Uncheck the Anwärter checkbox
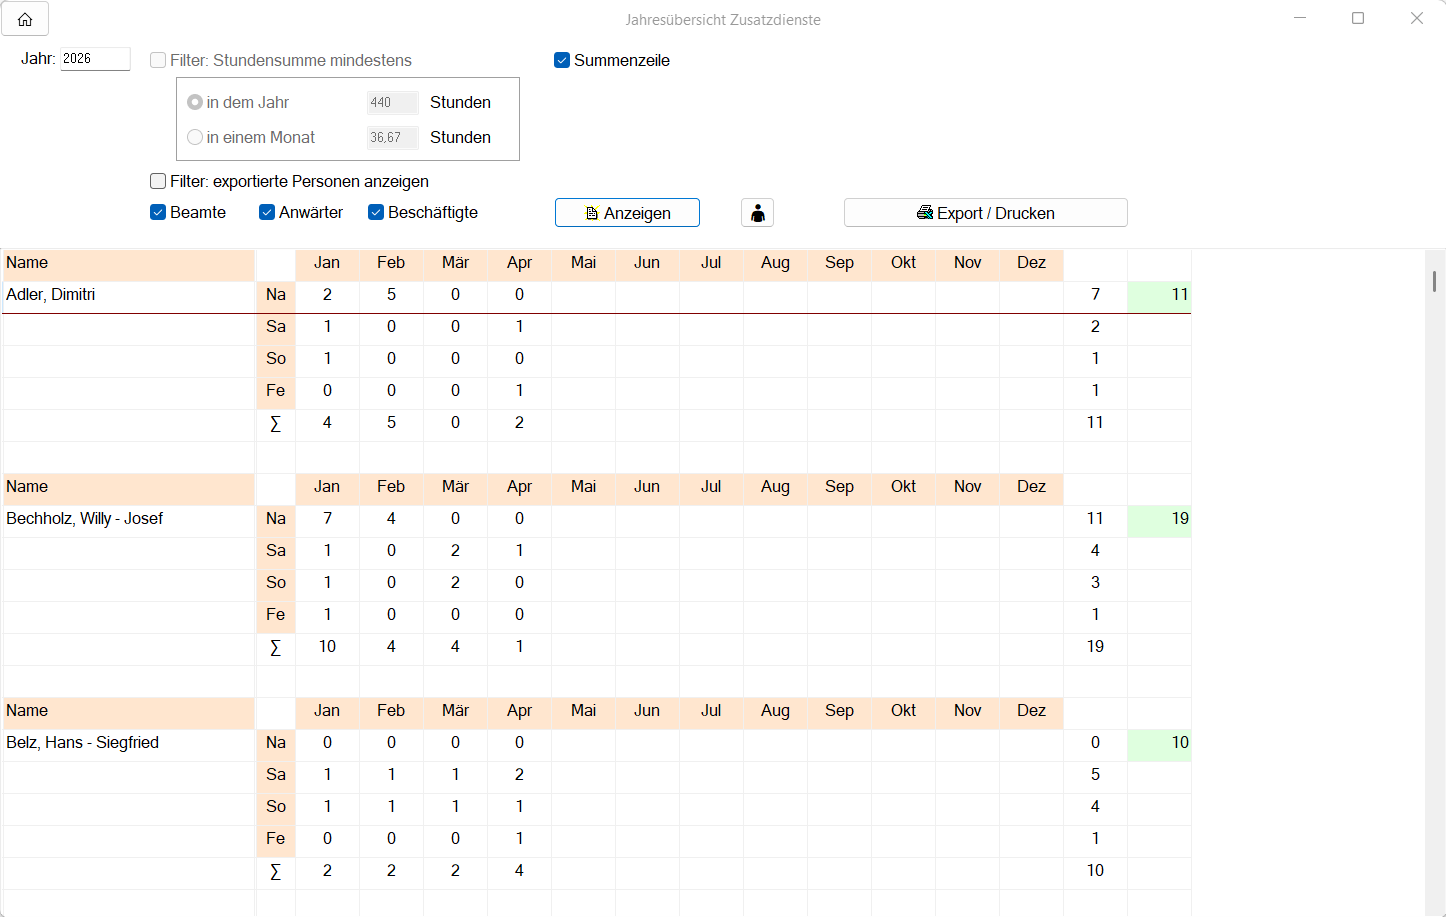 (267, 212)
